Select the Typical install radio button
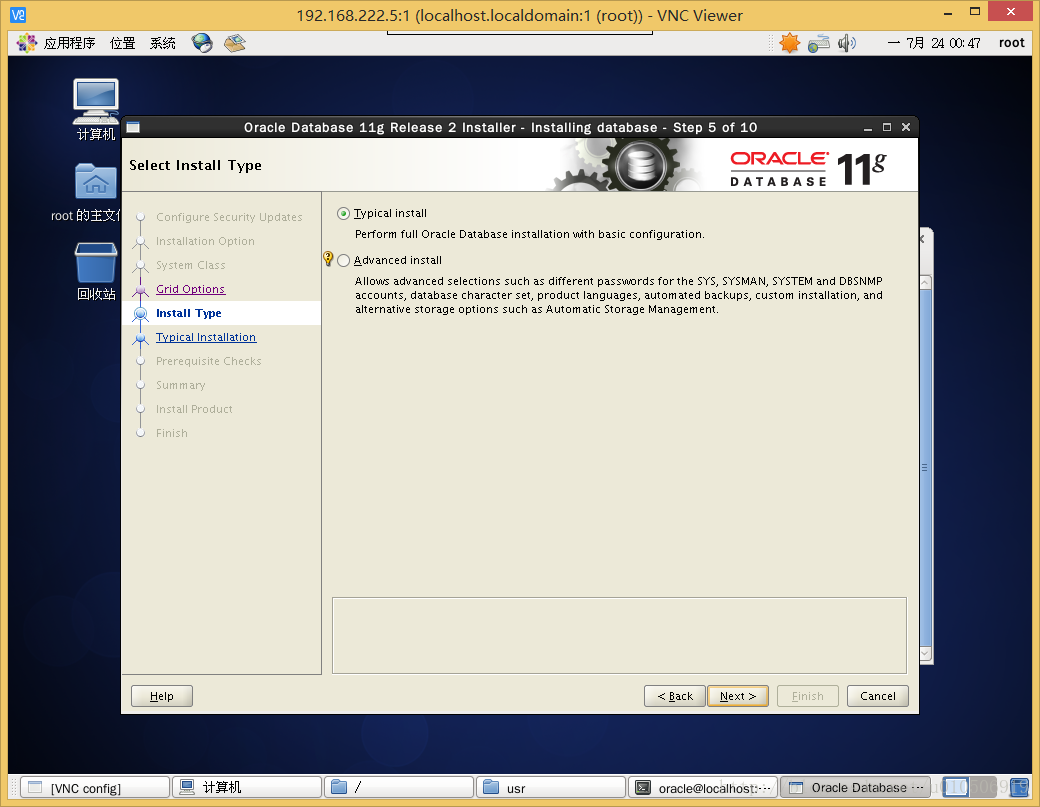This screenshot has width=1040, height=807. click(343, 214)
